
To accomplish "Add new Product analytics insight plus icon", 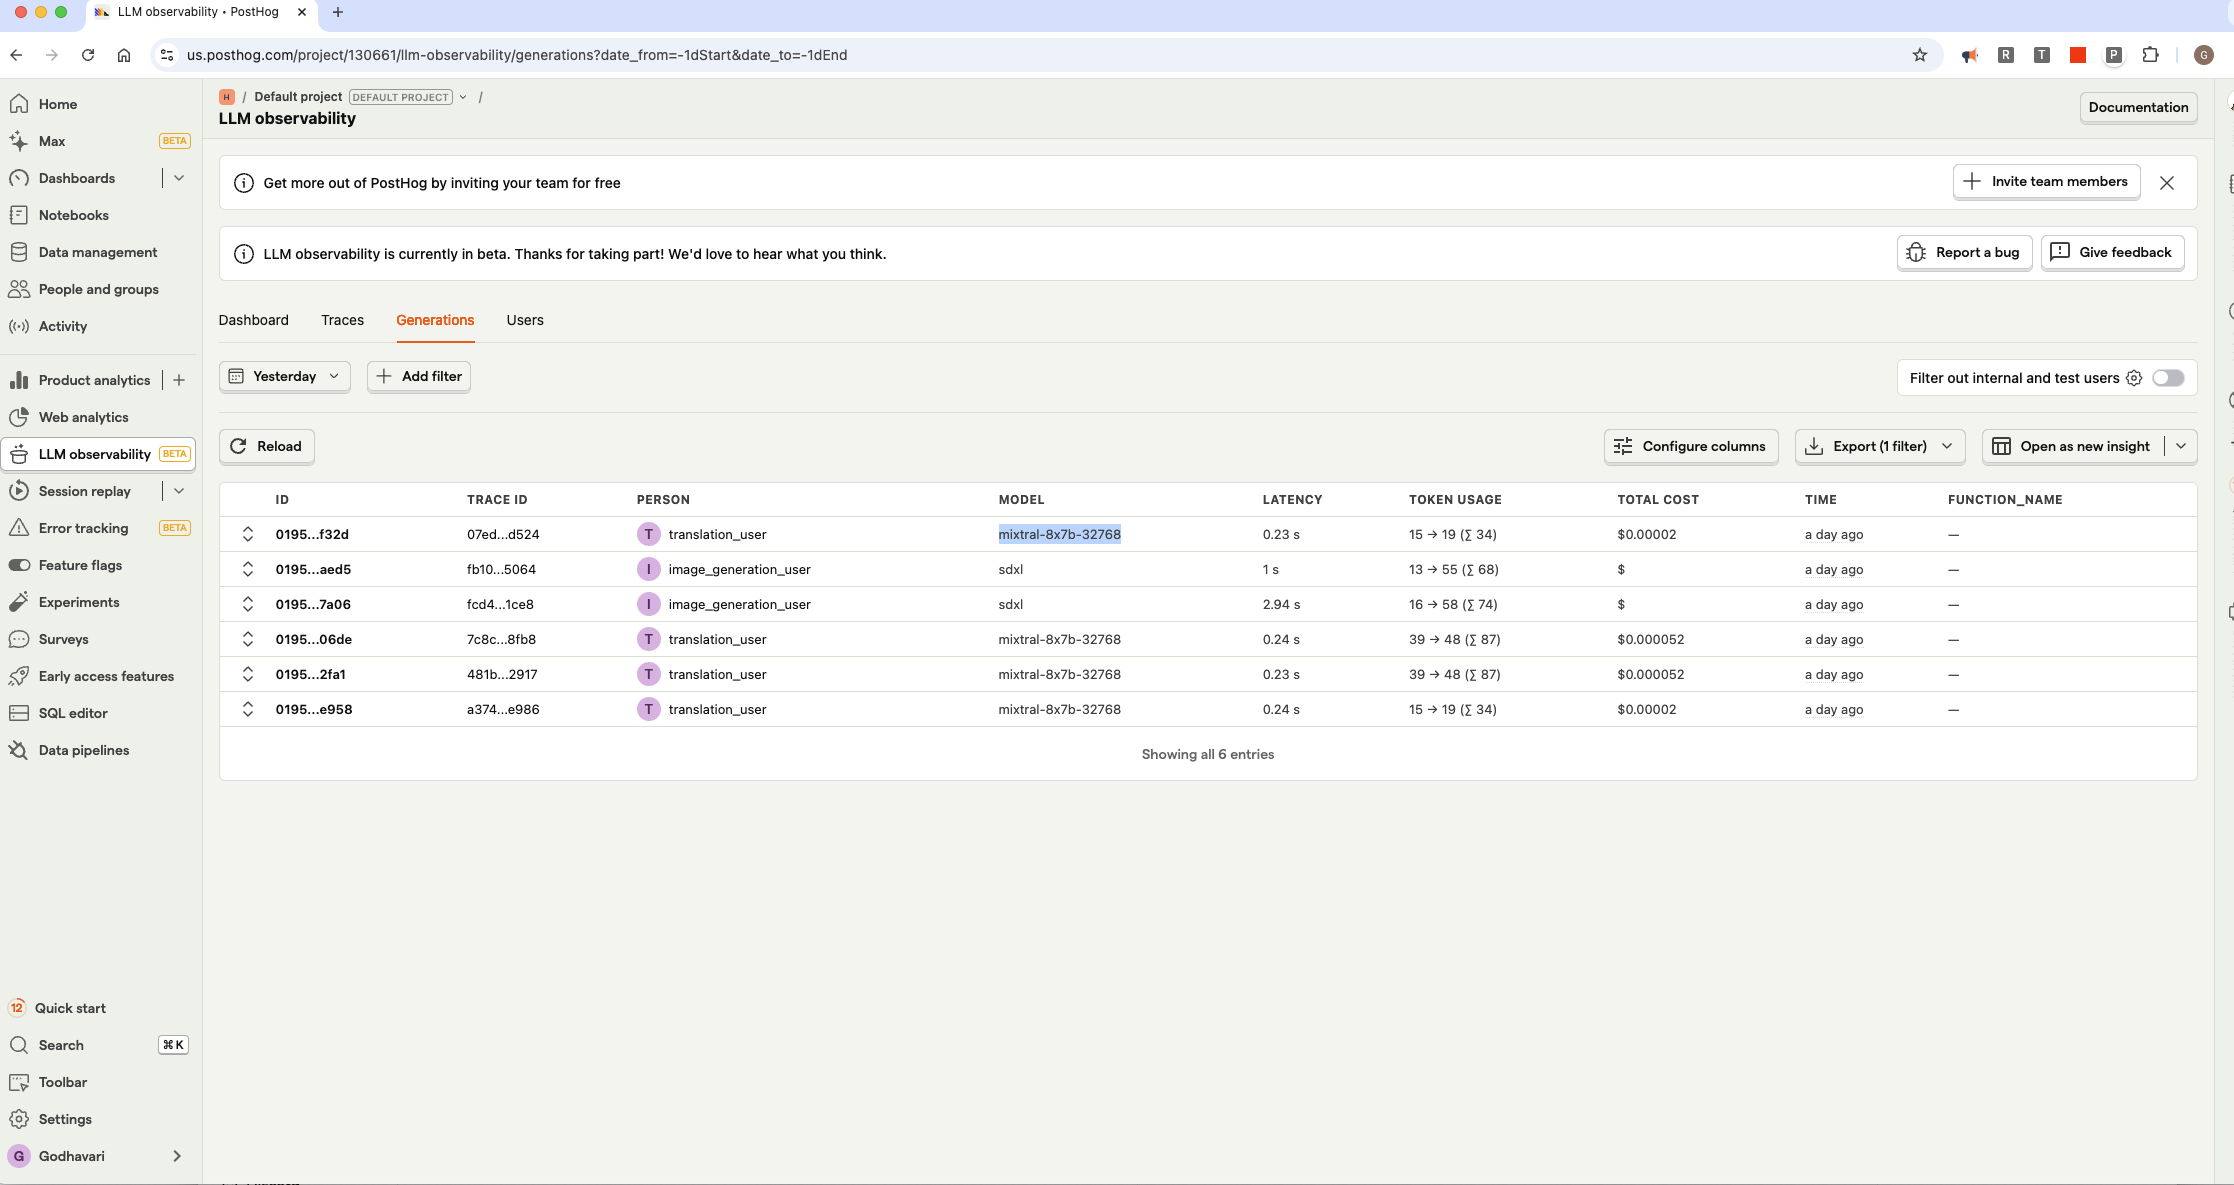I will [x=179, y=380].
